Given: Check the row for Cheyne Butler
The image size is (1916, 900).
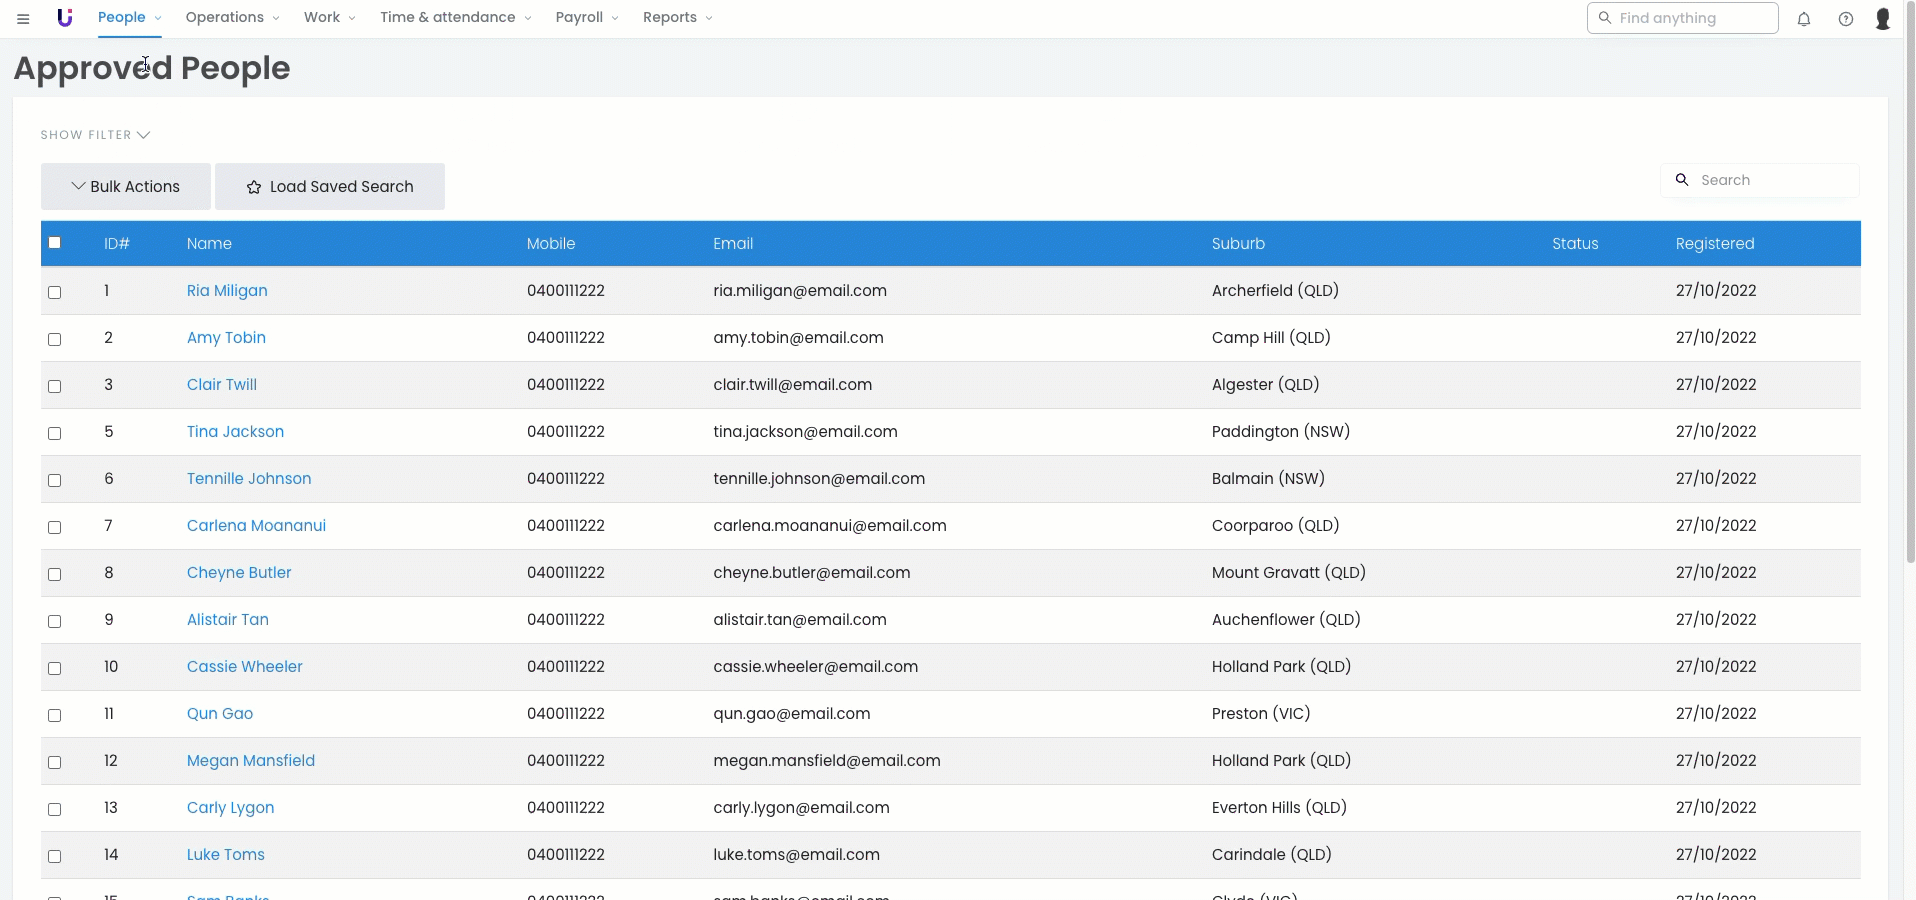Looking at the screenshot, I should tap(55, 574).
